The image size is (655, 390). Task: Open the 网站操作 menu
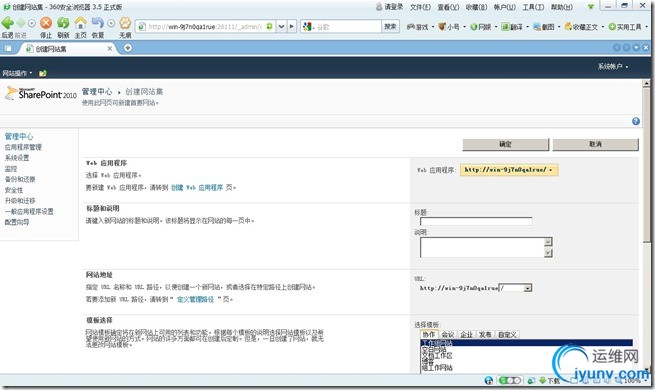tap(17, 73)
